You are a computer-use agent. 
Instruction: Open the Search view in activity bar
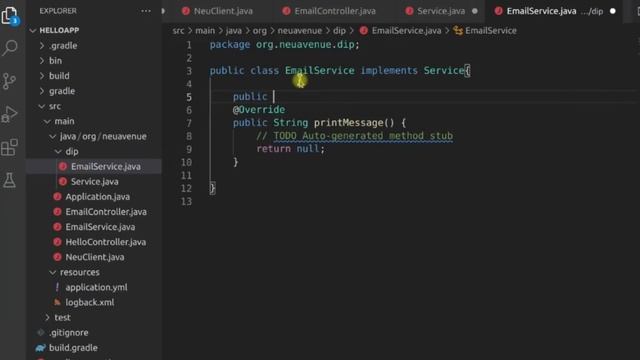click(x=10, y=48)
